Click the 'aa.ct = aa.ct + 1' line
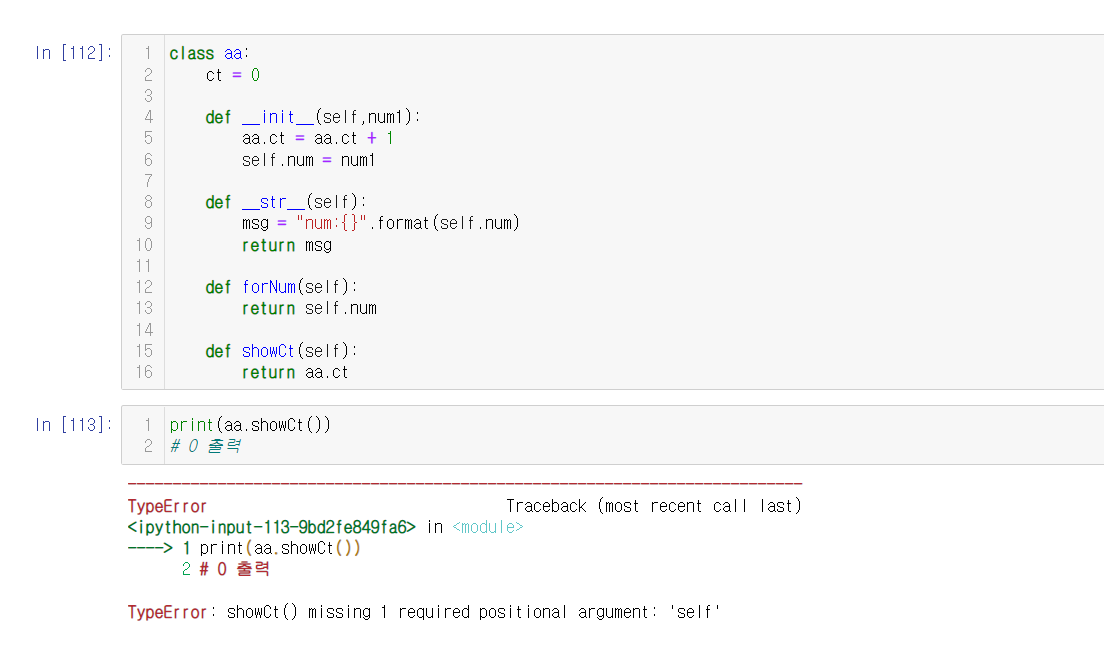The width and height of the screenshot is (1104, 652). pos(318,139)
